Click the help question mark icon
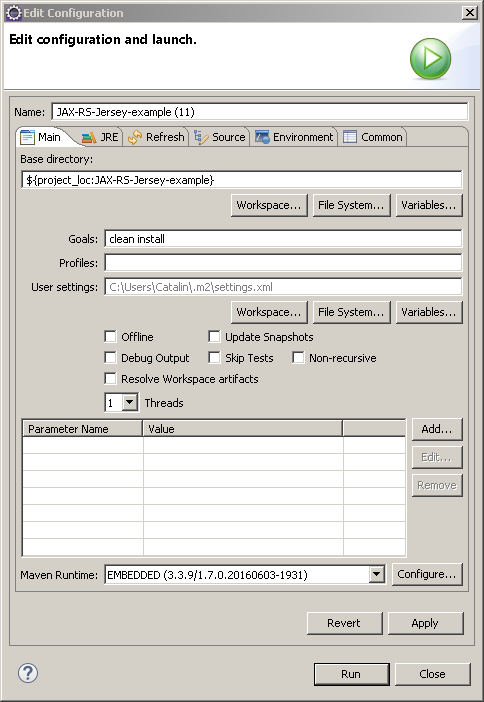Image resolution: width=484 pixels, height=702 pixels. (x=28, y=673)
